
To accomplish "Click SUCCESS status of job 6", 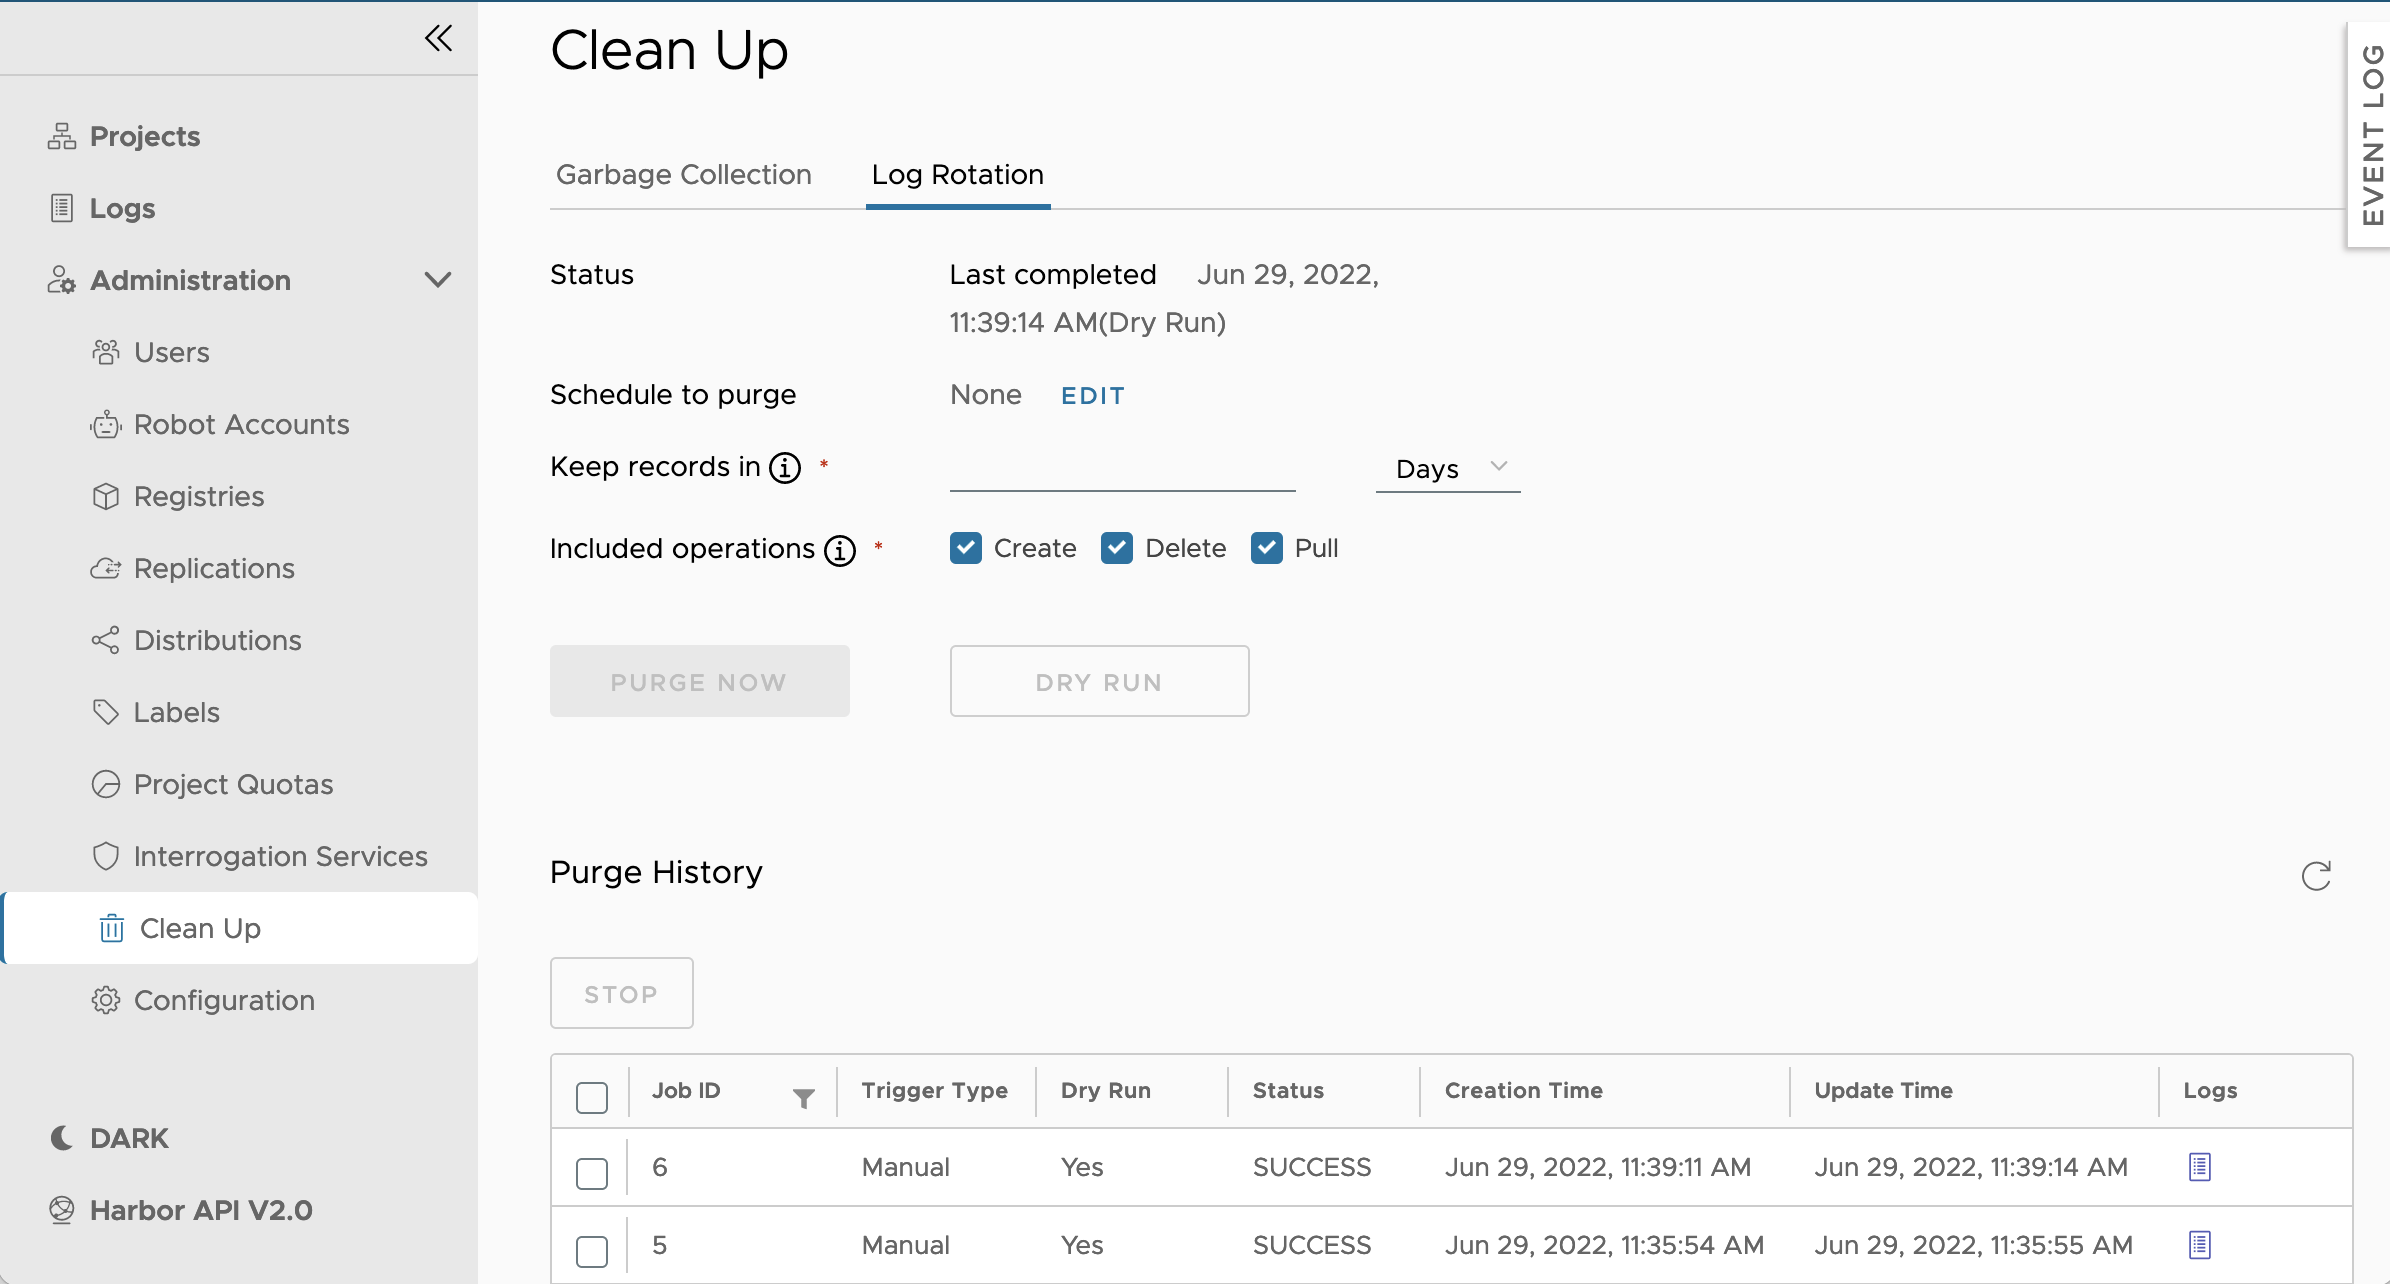I will click(x=1312, y=1167).
